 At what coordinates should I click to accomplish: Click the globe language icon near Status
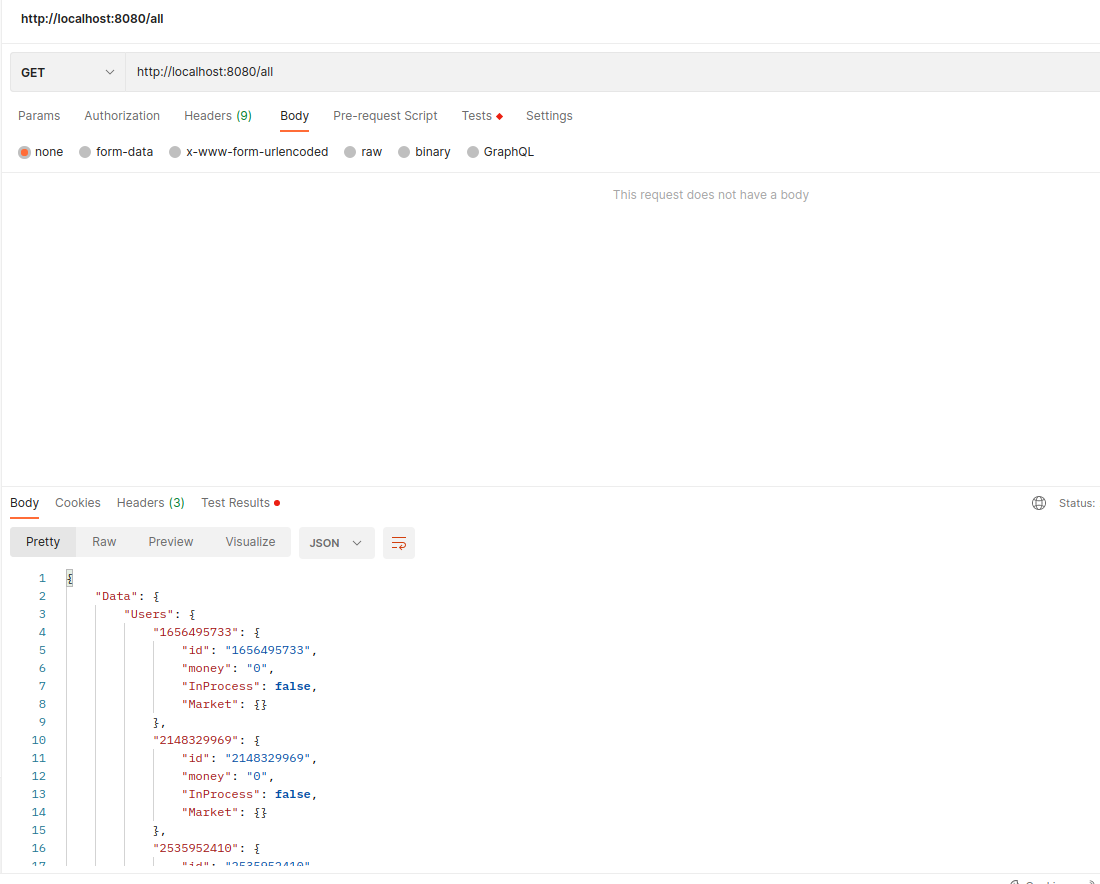coord(1038,503)
